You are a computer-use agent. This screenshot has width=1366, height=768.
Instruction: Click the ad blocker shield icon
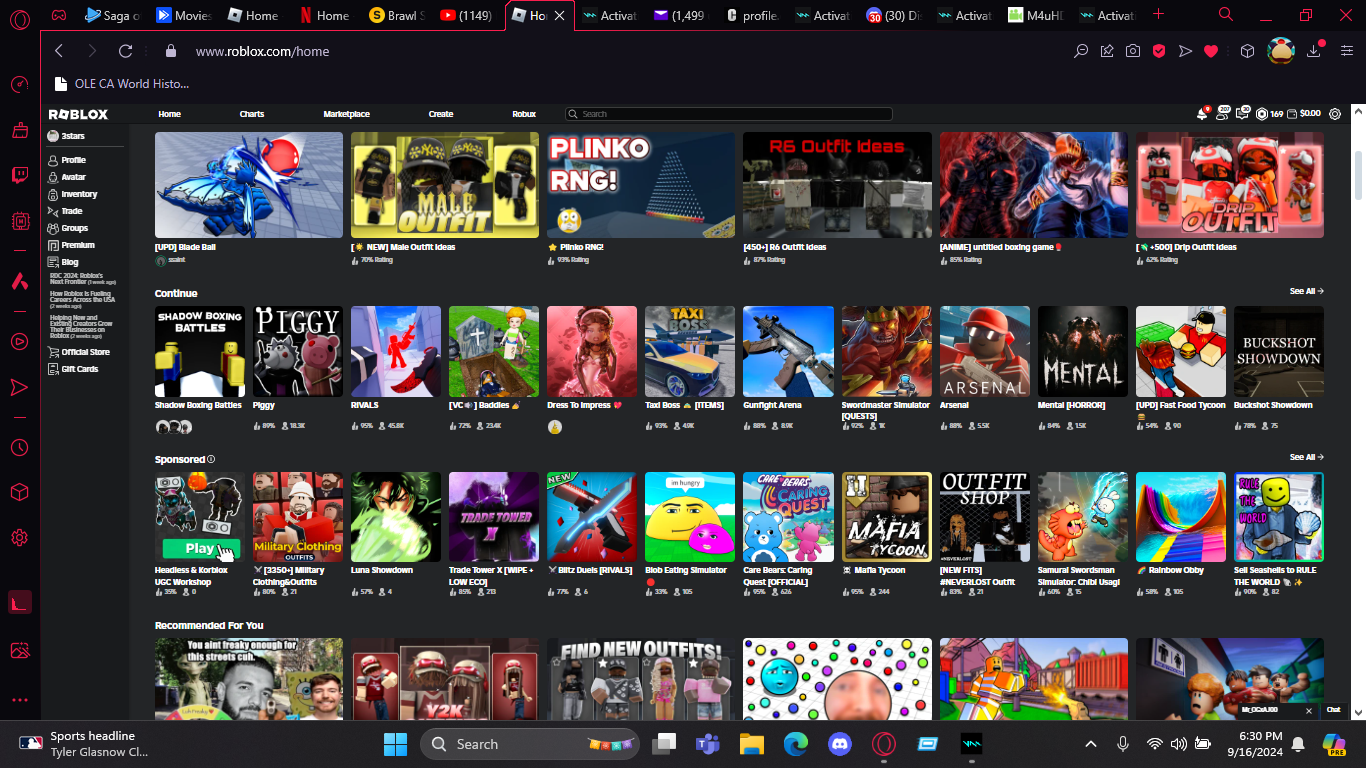point(1159,51)
